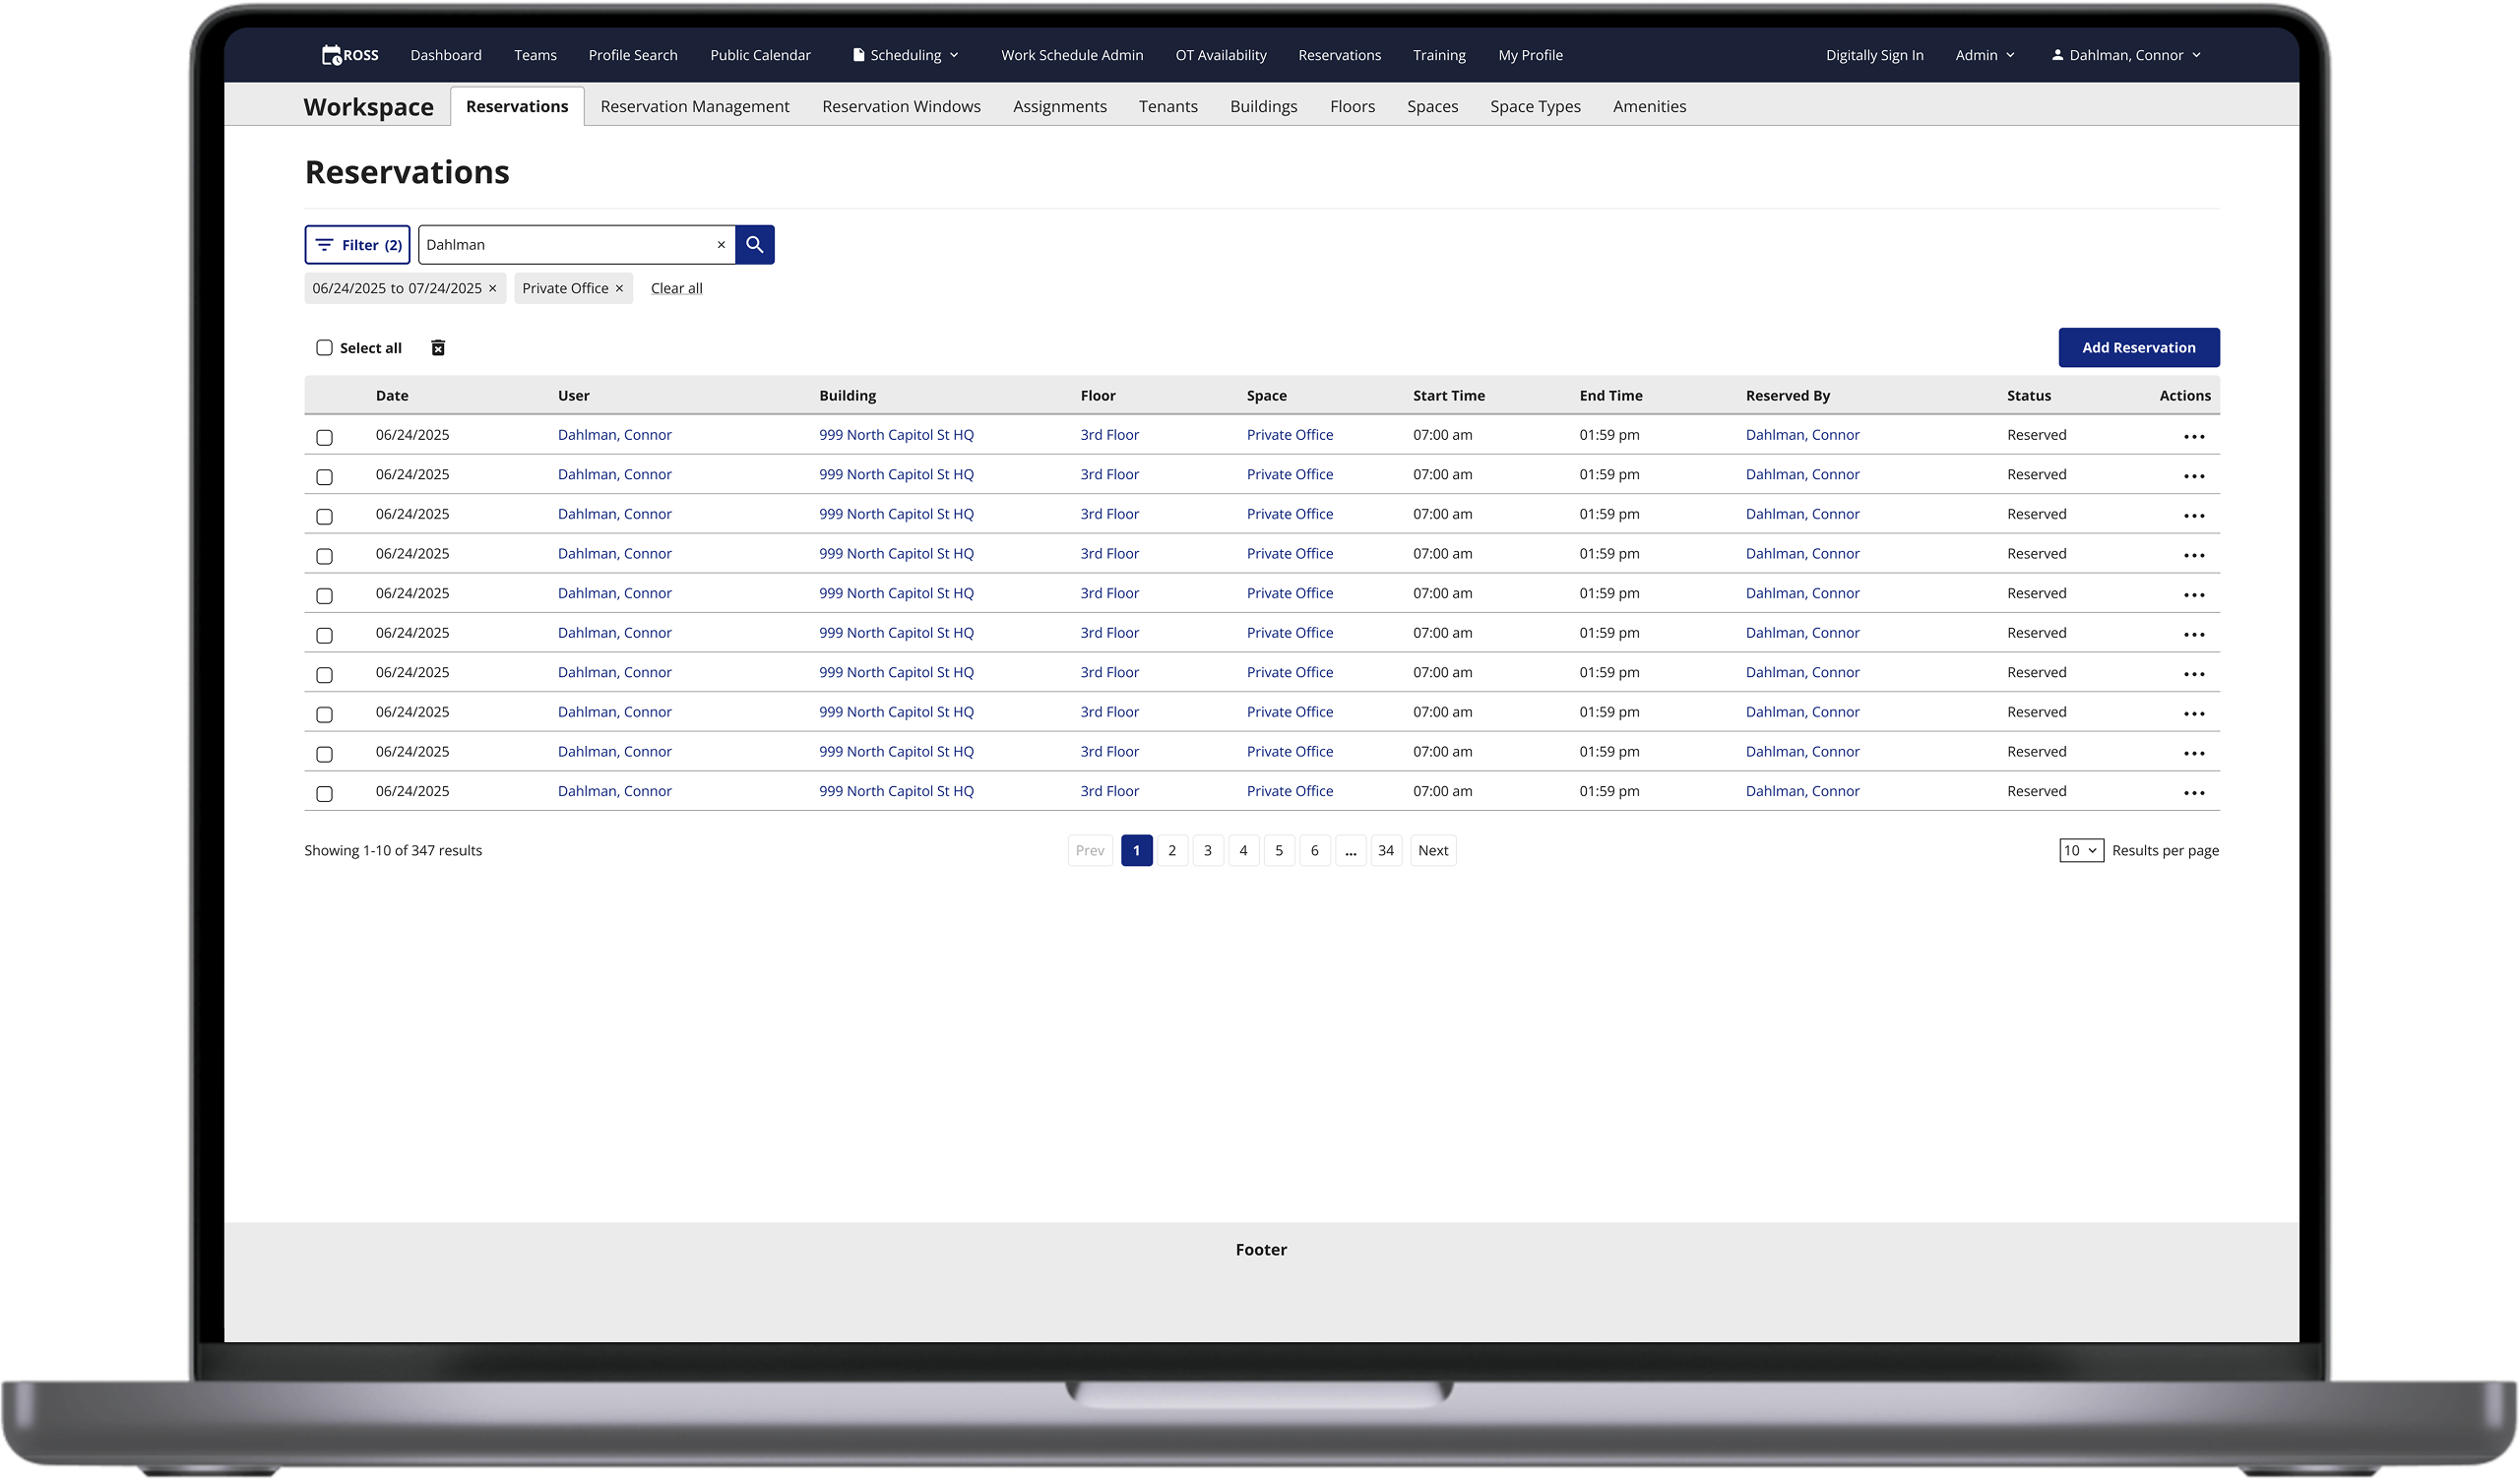2520x1480 pixels.
Task: Open the Filter (2) panel
Action: coord(357,245)
